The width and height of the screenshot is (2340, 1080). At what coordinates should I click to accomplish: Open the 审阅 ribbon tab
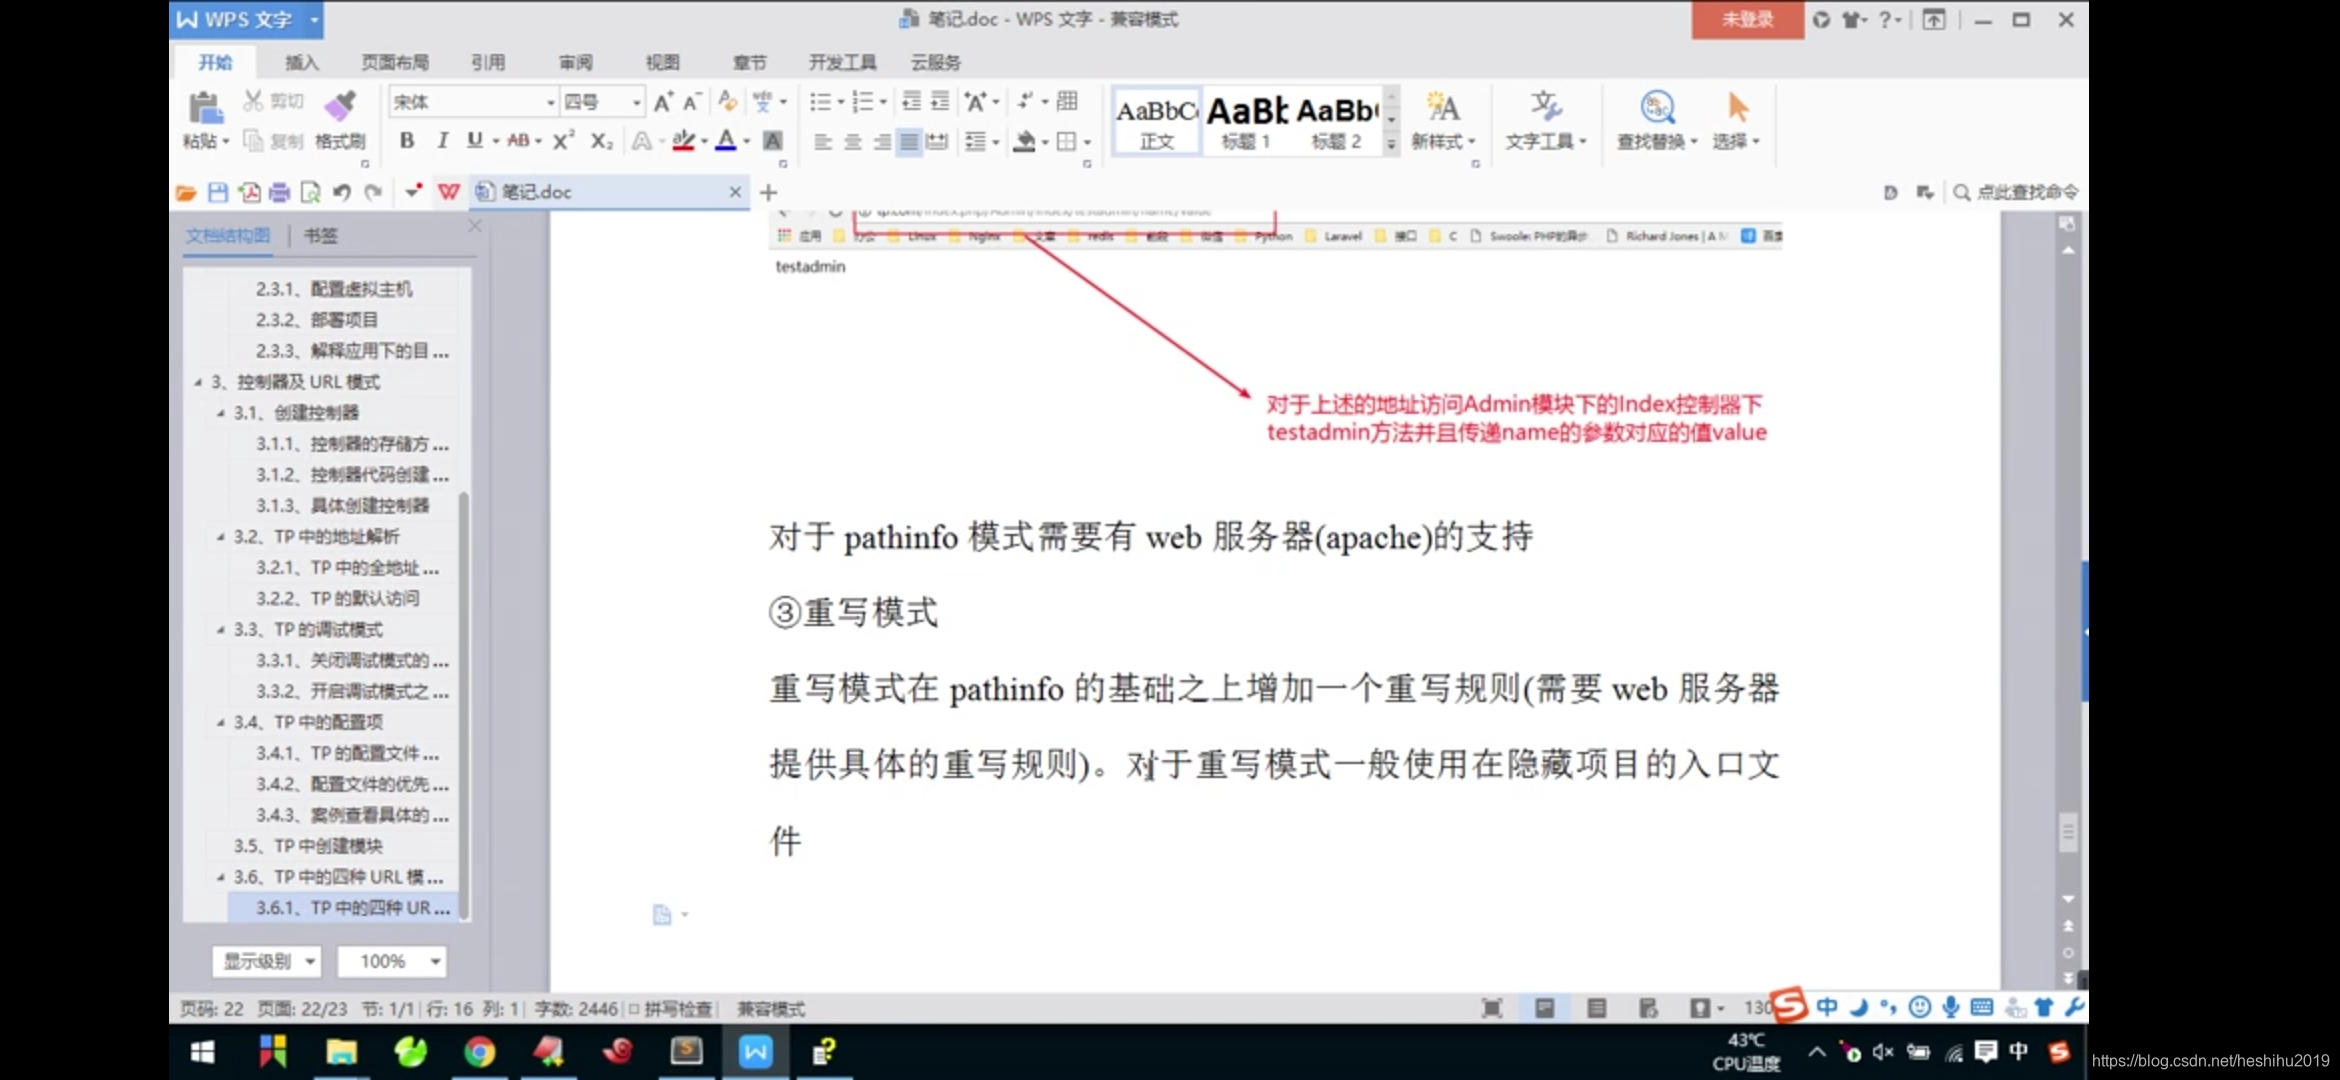point(575,63)
